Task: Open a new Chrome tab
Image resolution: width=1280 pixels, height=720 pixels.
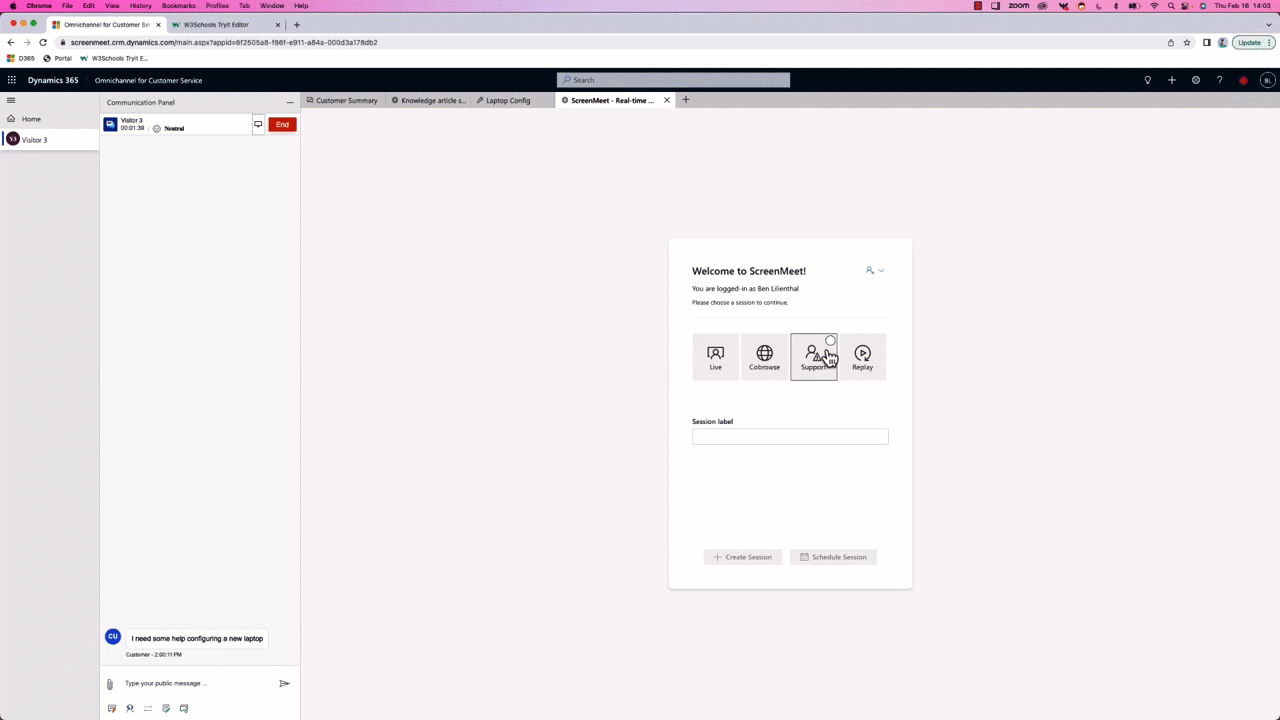Action: [297, 24]
